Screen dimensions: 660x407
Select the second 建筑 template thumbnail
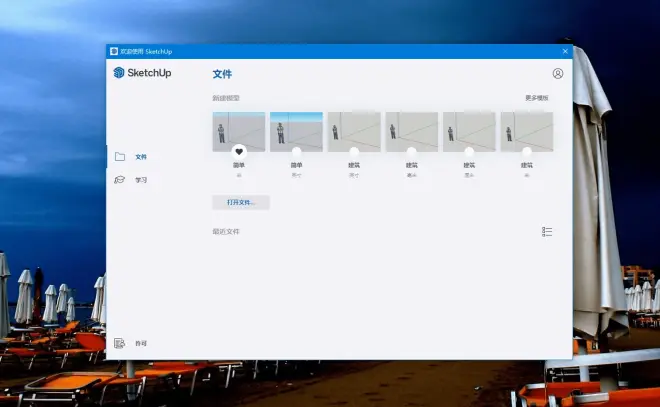pyautogui.click(x=412, y=130)
